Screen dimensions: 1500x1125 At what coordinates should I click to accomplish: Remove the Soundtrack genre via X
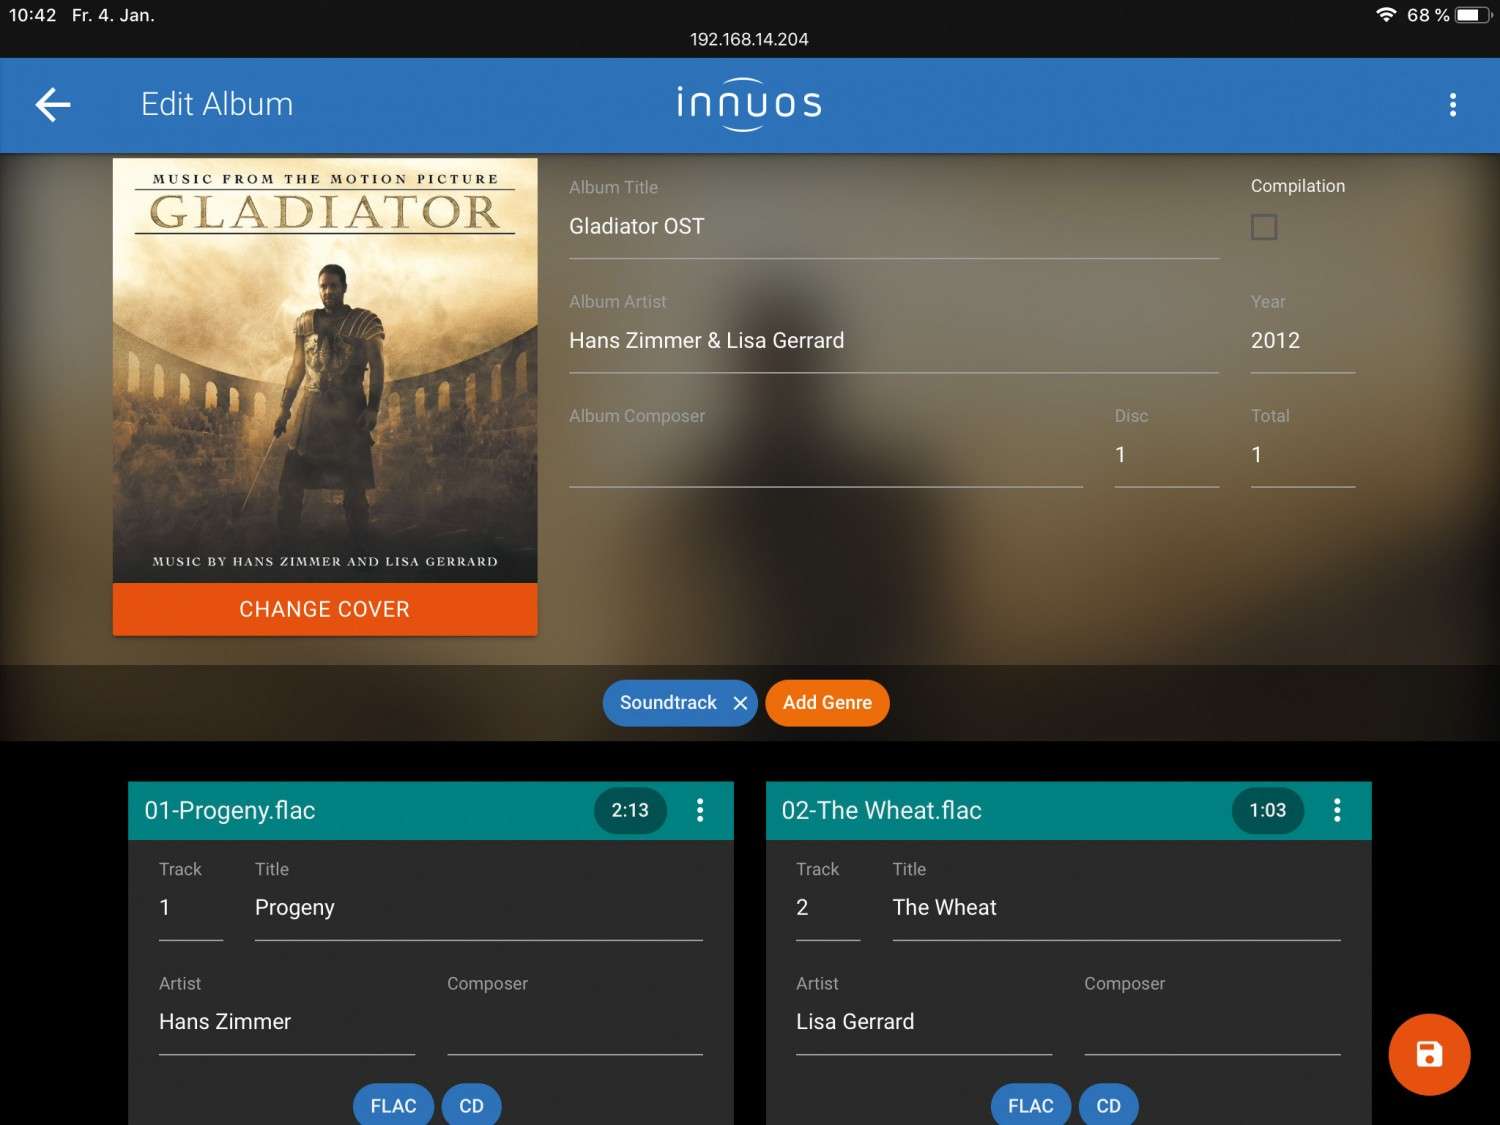(x=740, y=703)
